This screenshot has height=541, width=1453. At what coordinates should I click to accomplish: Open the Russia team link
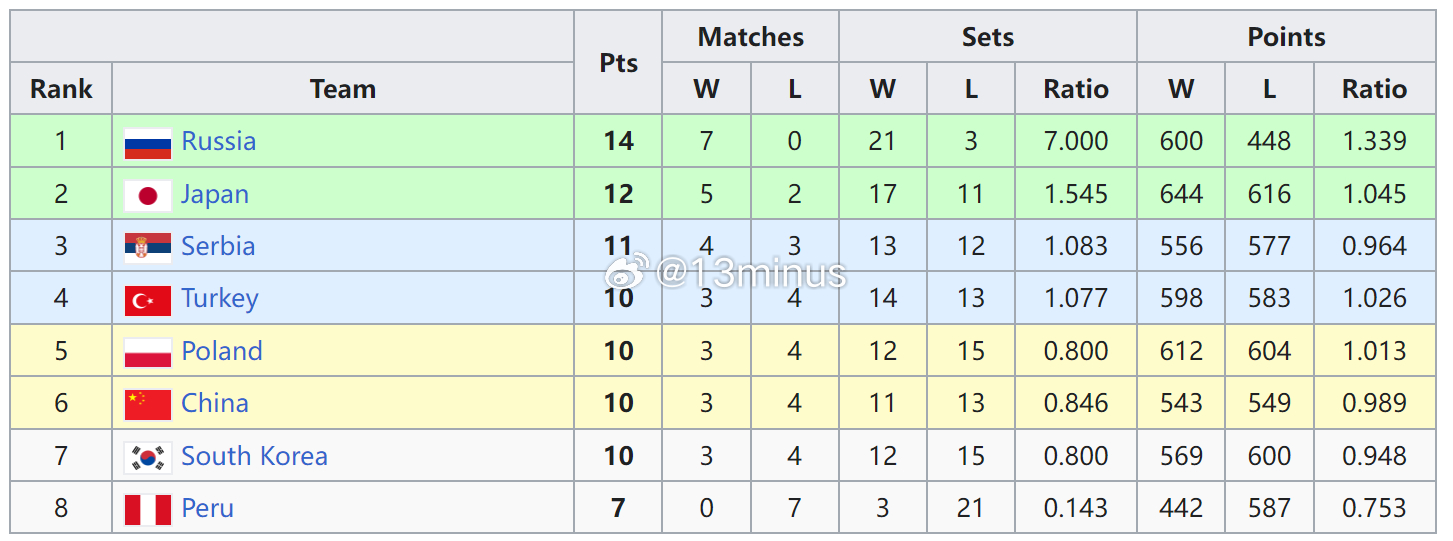pyautogui.click(x=218, y=142)
